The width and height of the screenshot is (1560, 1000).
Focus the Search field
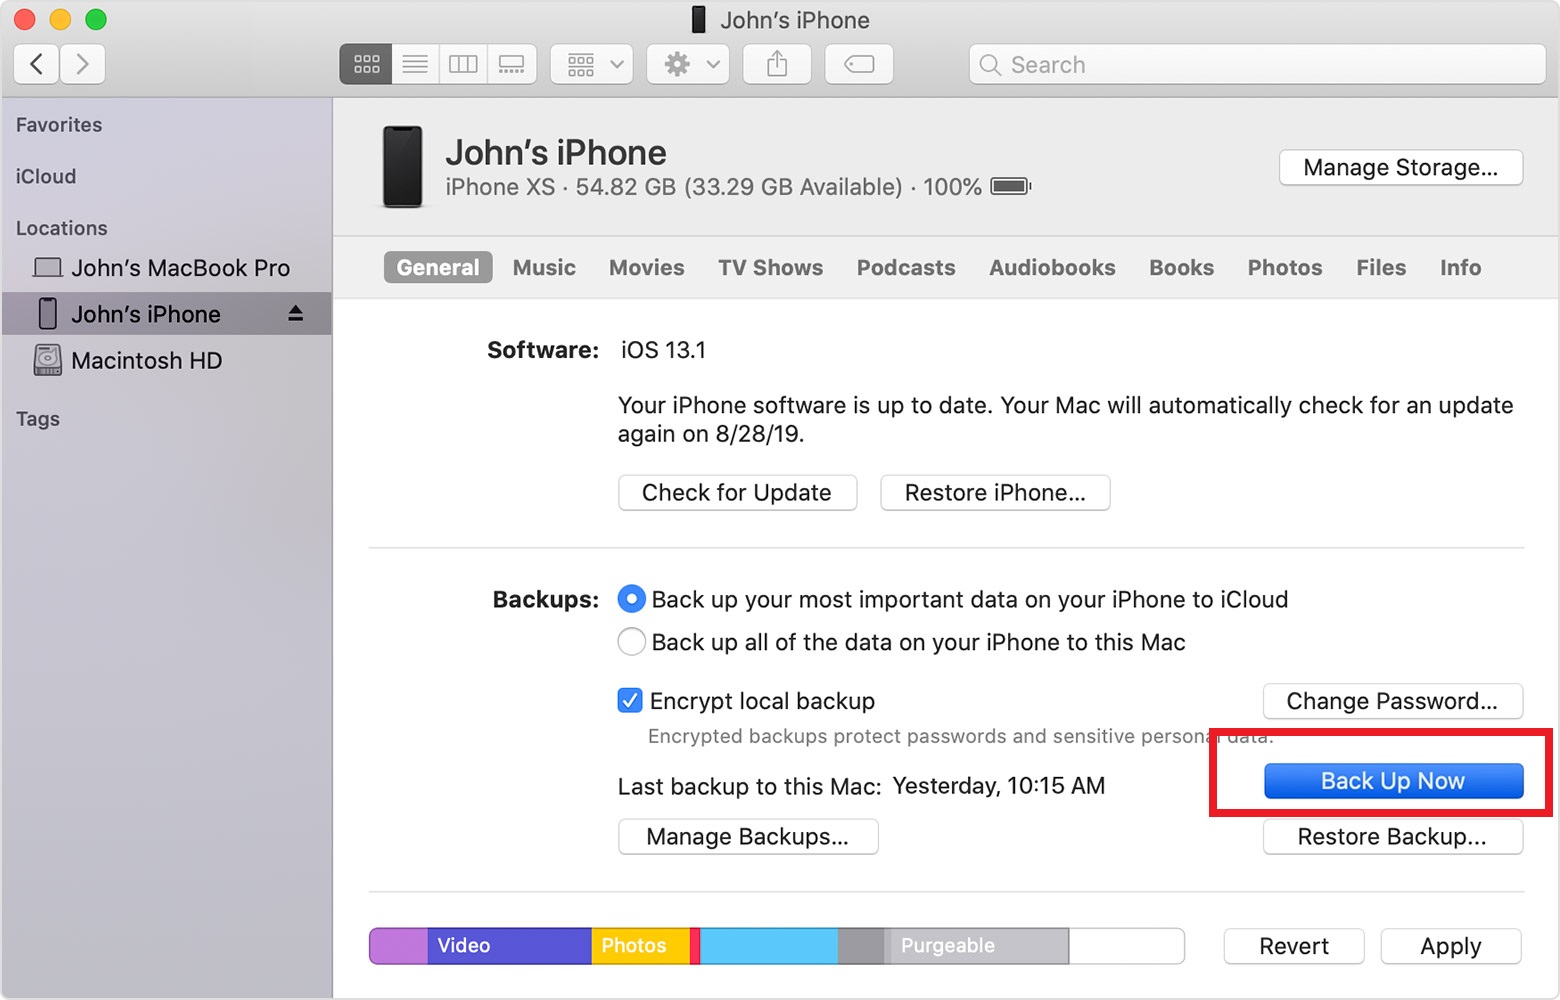[1257, 64]
